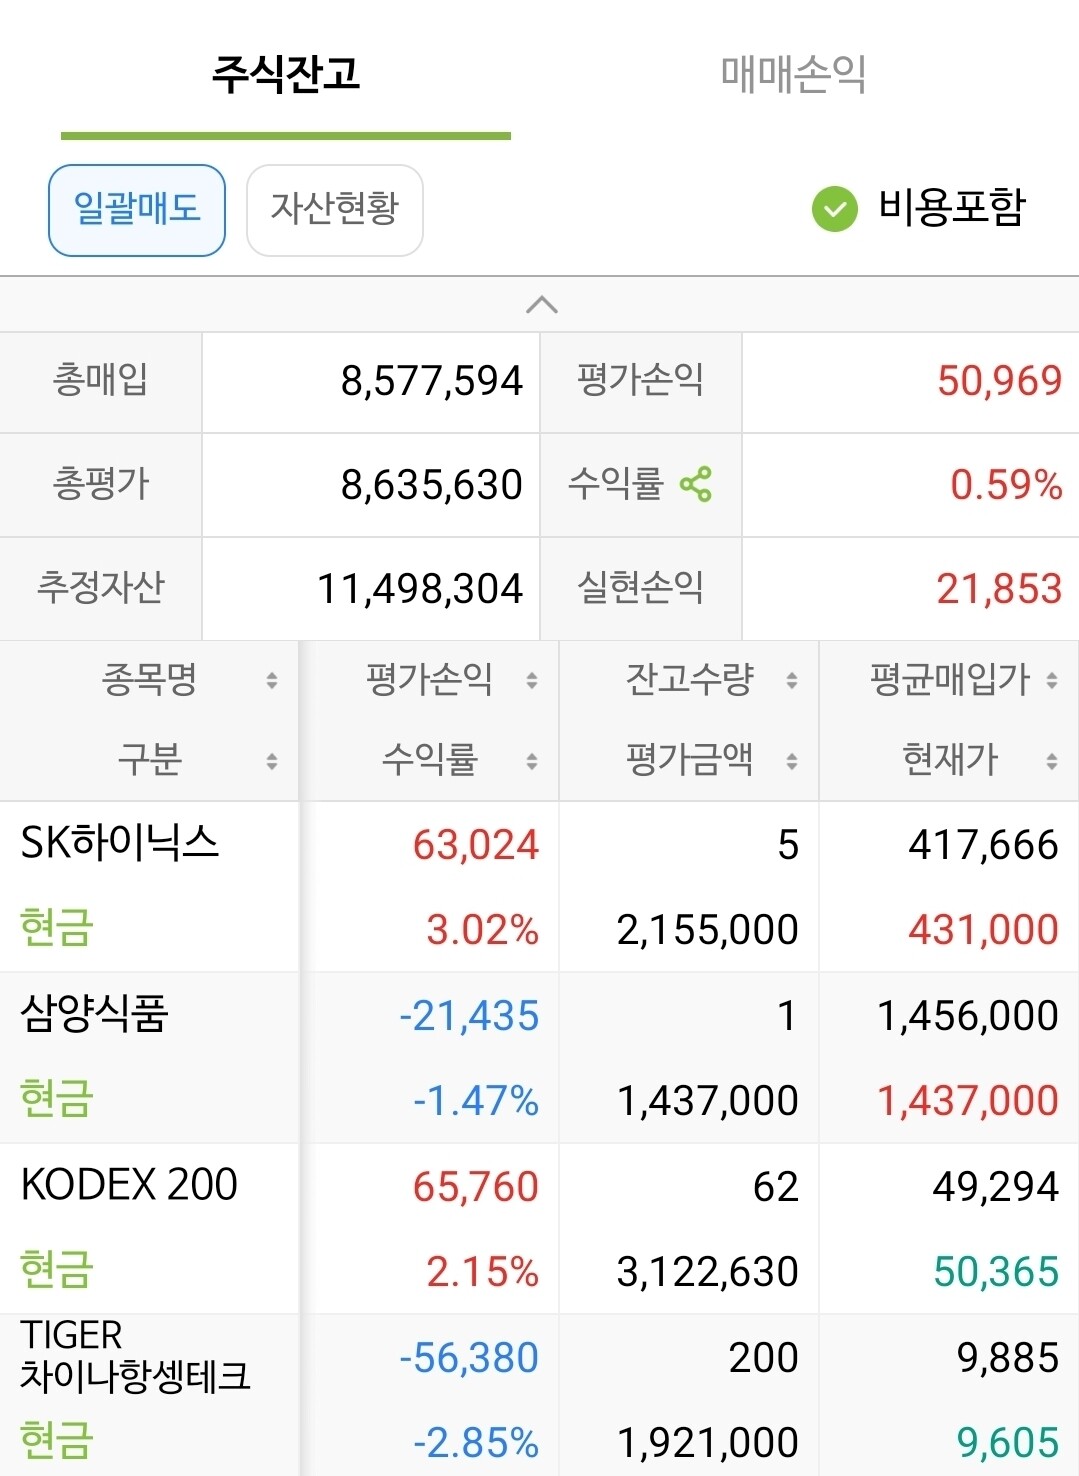Tap TIGER 차이나항셍테크 current price 9,605
Screen dimensions: 1079x1476
[x=1007, y=1443]
